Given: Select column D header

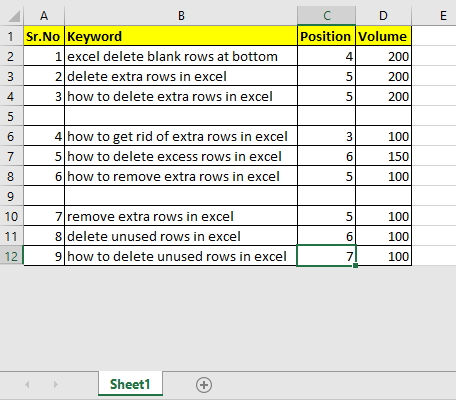Looking at the screenshot, I should point(384,16).
